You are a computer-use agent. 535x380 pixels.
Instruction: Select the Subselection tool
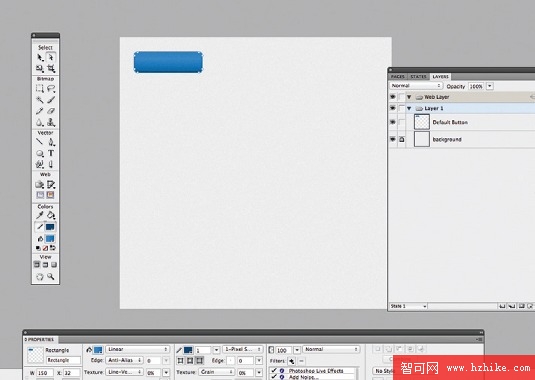coord(51,57)
